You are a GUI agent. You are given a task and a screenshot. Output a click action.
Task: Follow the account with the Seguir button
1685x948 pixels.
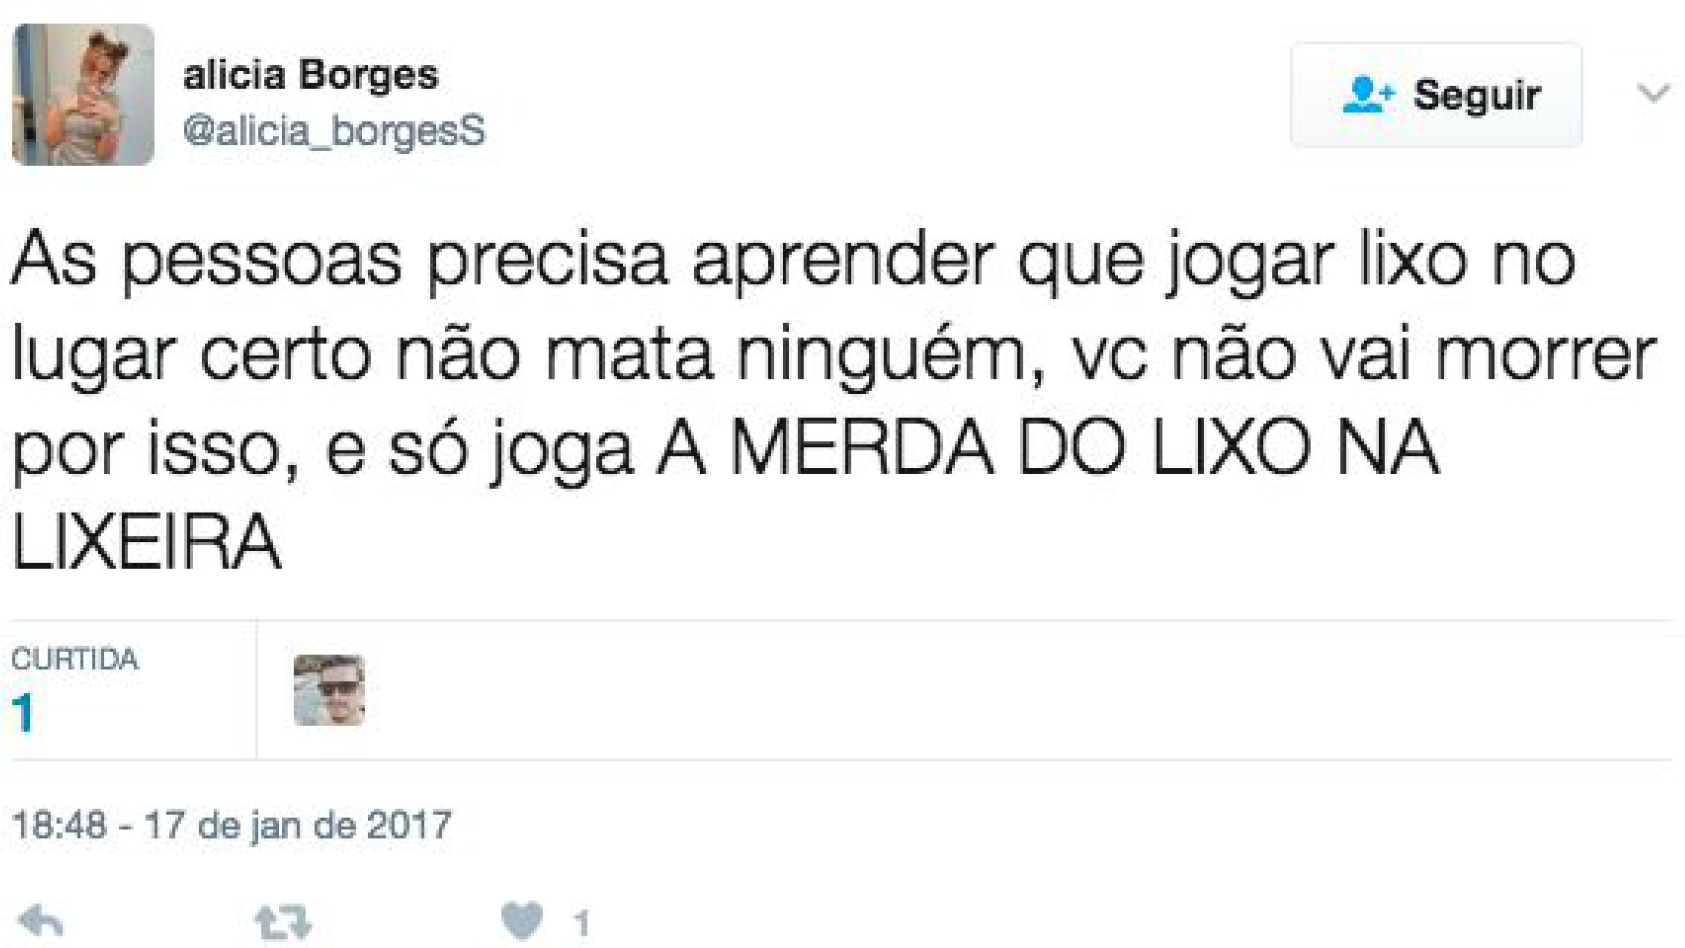(1436, 95)
